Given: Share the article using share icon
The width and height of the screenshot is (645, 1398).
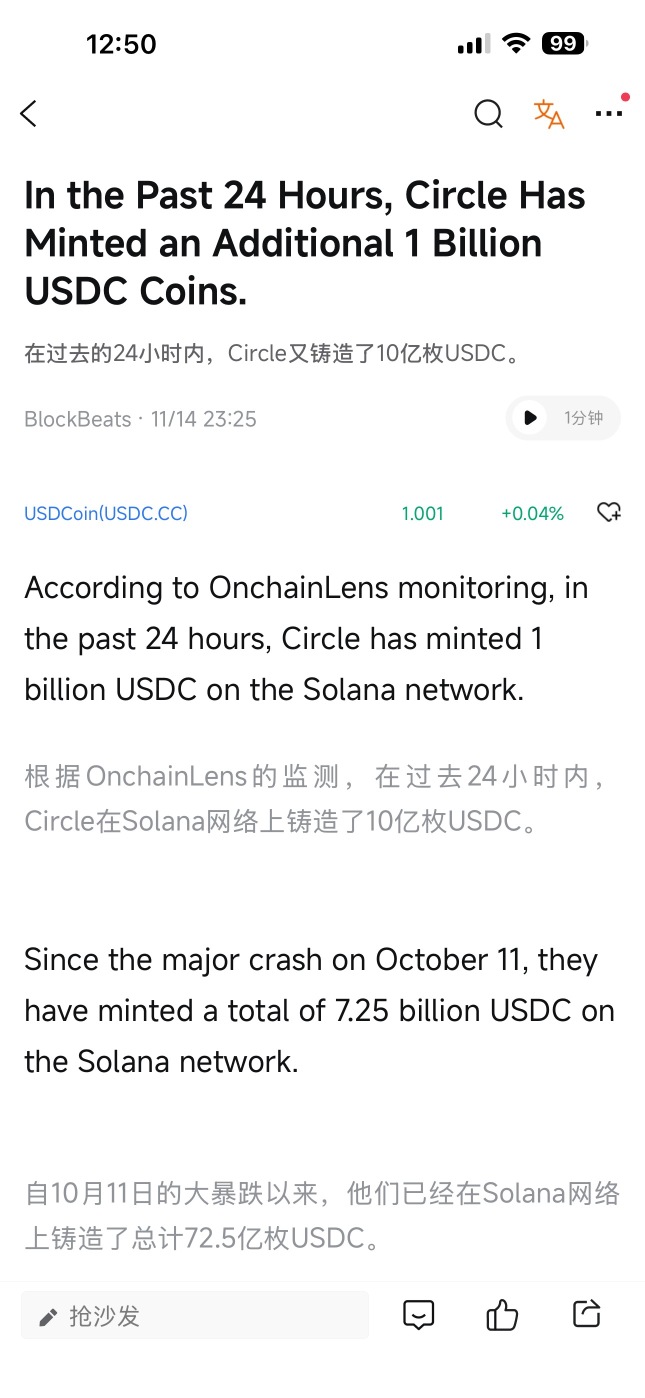Looking at the screenshot, I should 586,1314.
